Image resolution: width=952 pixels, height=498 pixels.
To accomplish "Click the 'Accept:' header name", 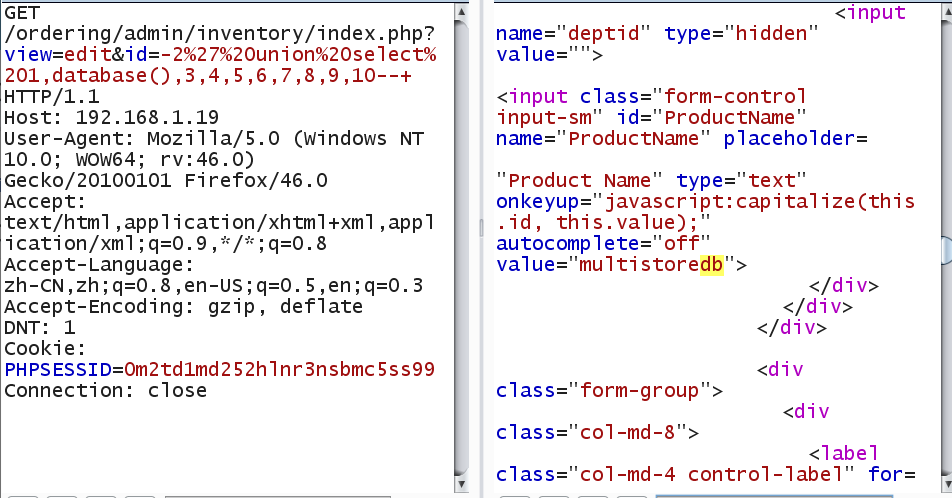I will tap(46, 201).
